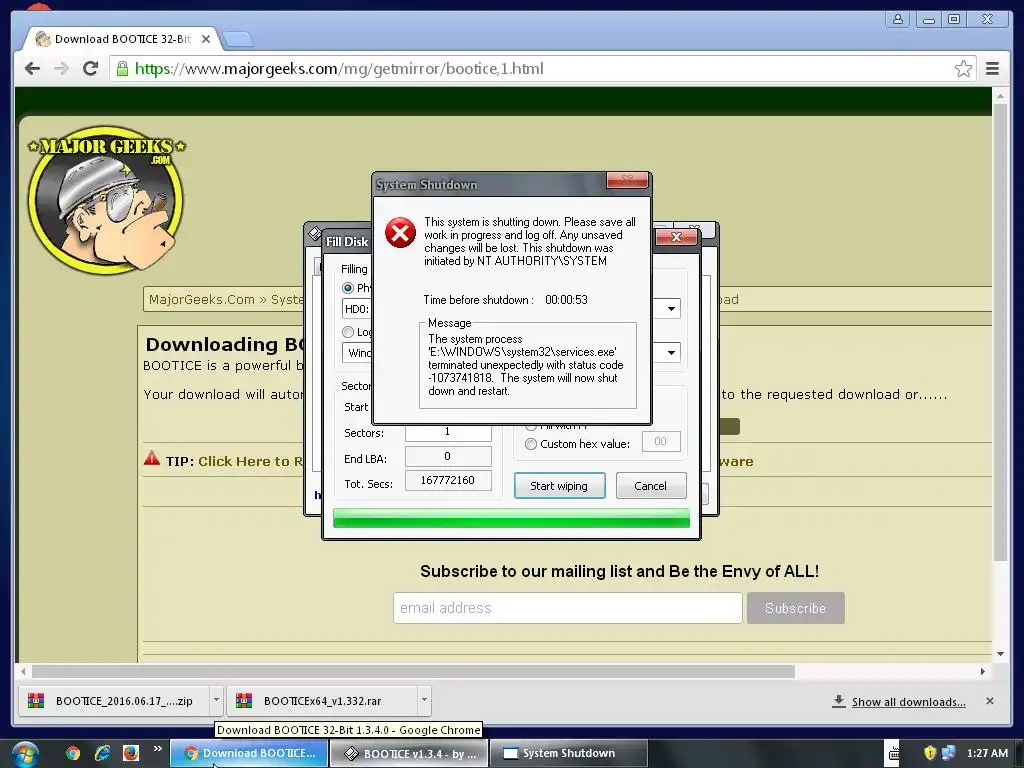Screen dimensions: 1024x768
Task: Click the scroll right arrow
Action: [982, 671]
